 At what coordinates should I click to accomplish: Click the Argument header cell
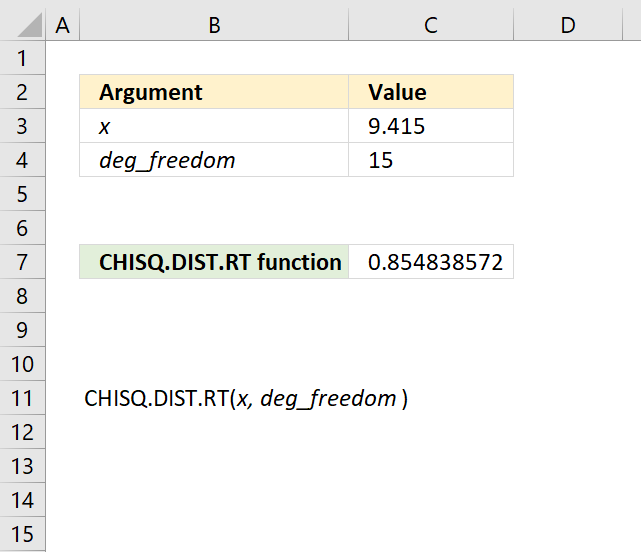214,92
